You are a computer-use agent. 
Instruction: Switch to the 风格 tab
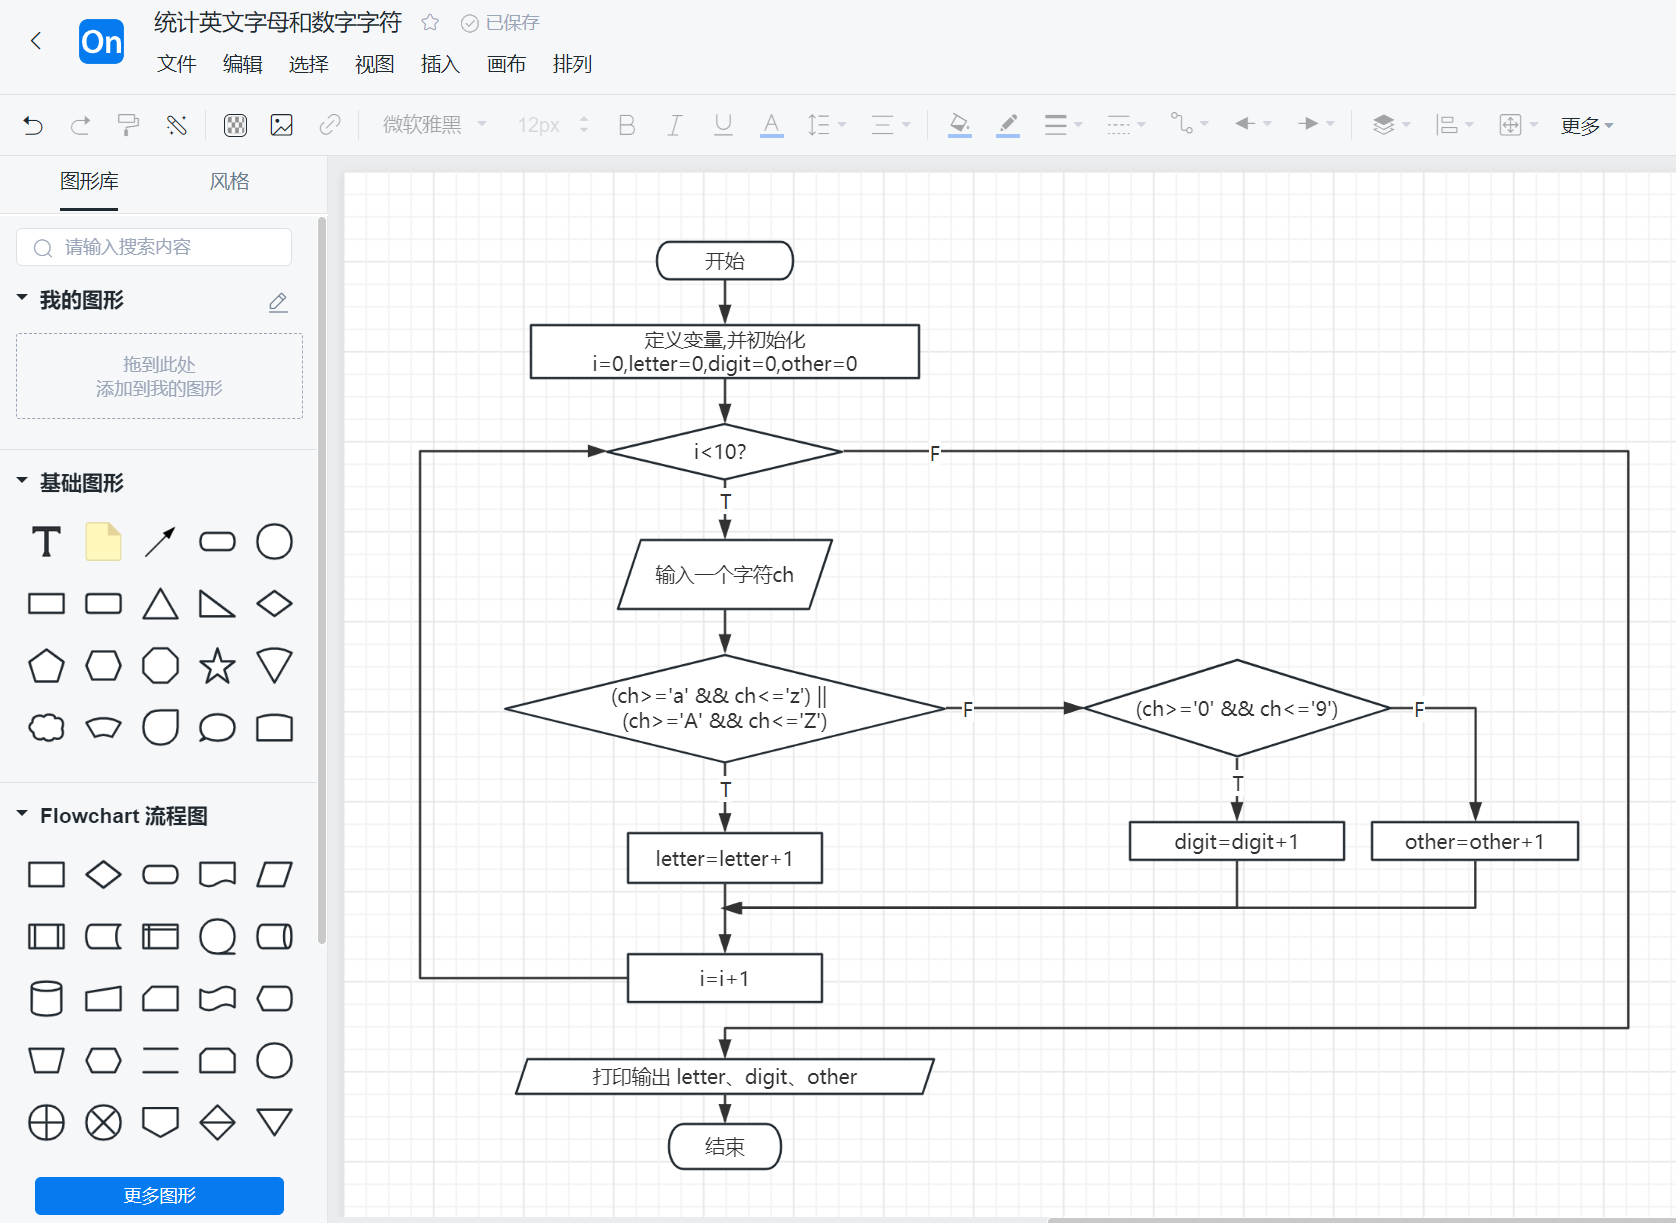(x=229, y=181)
